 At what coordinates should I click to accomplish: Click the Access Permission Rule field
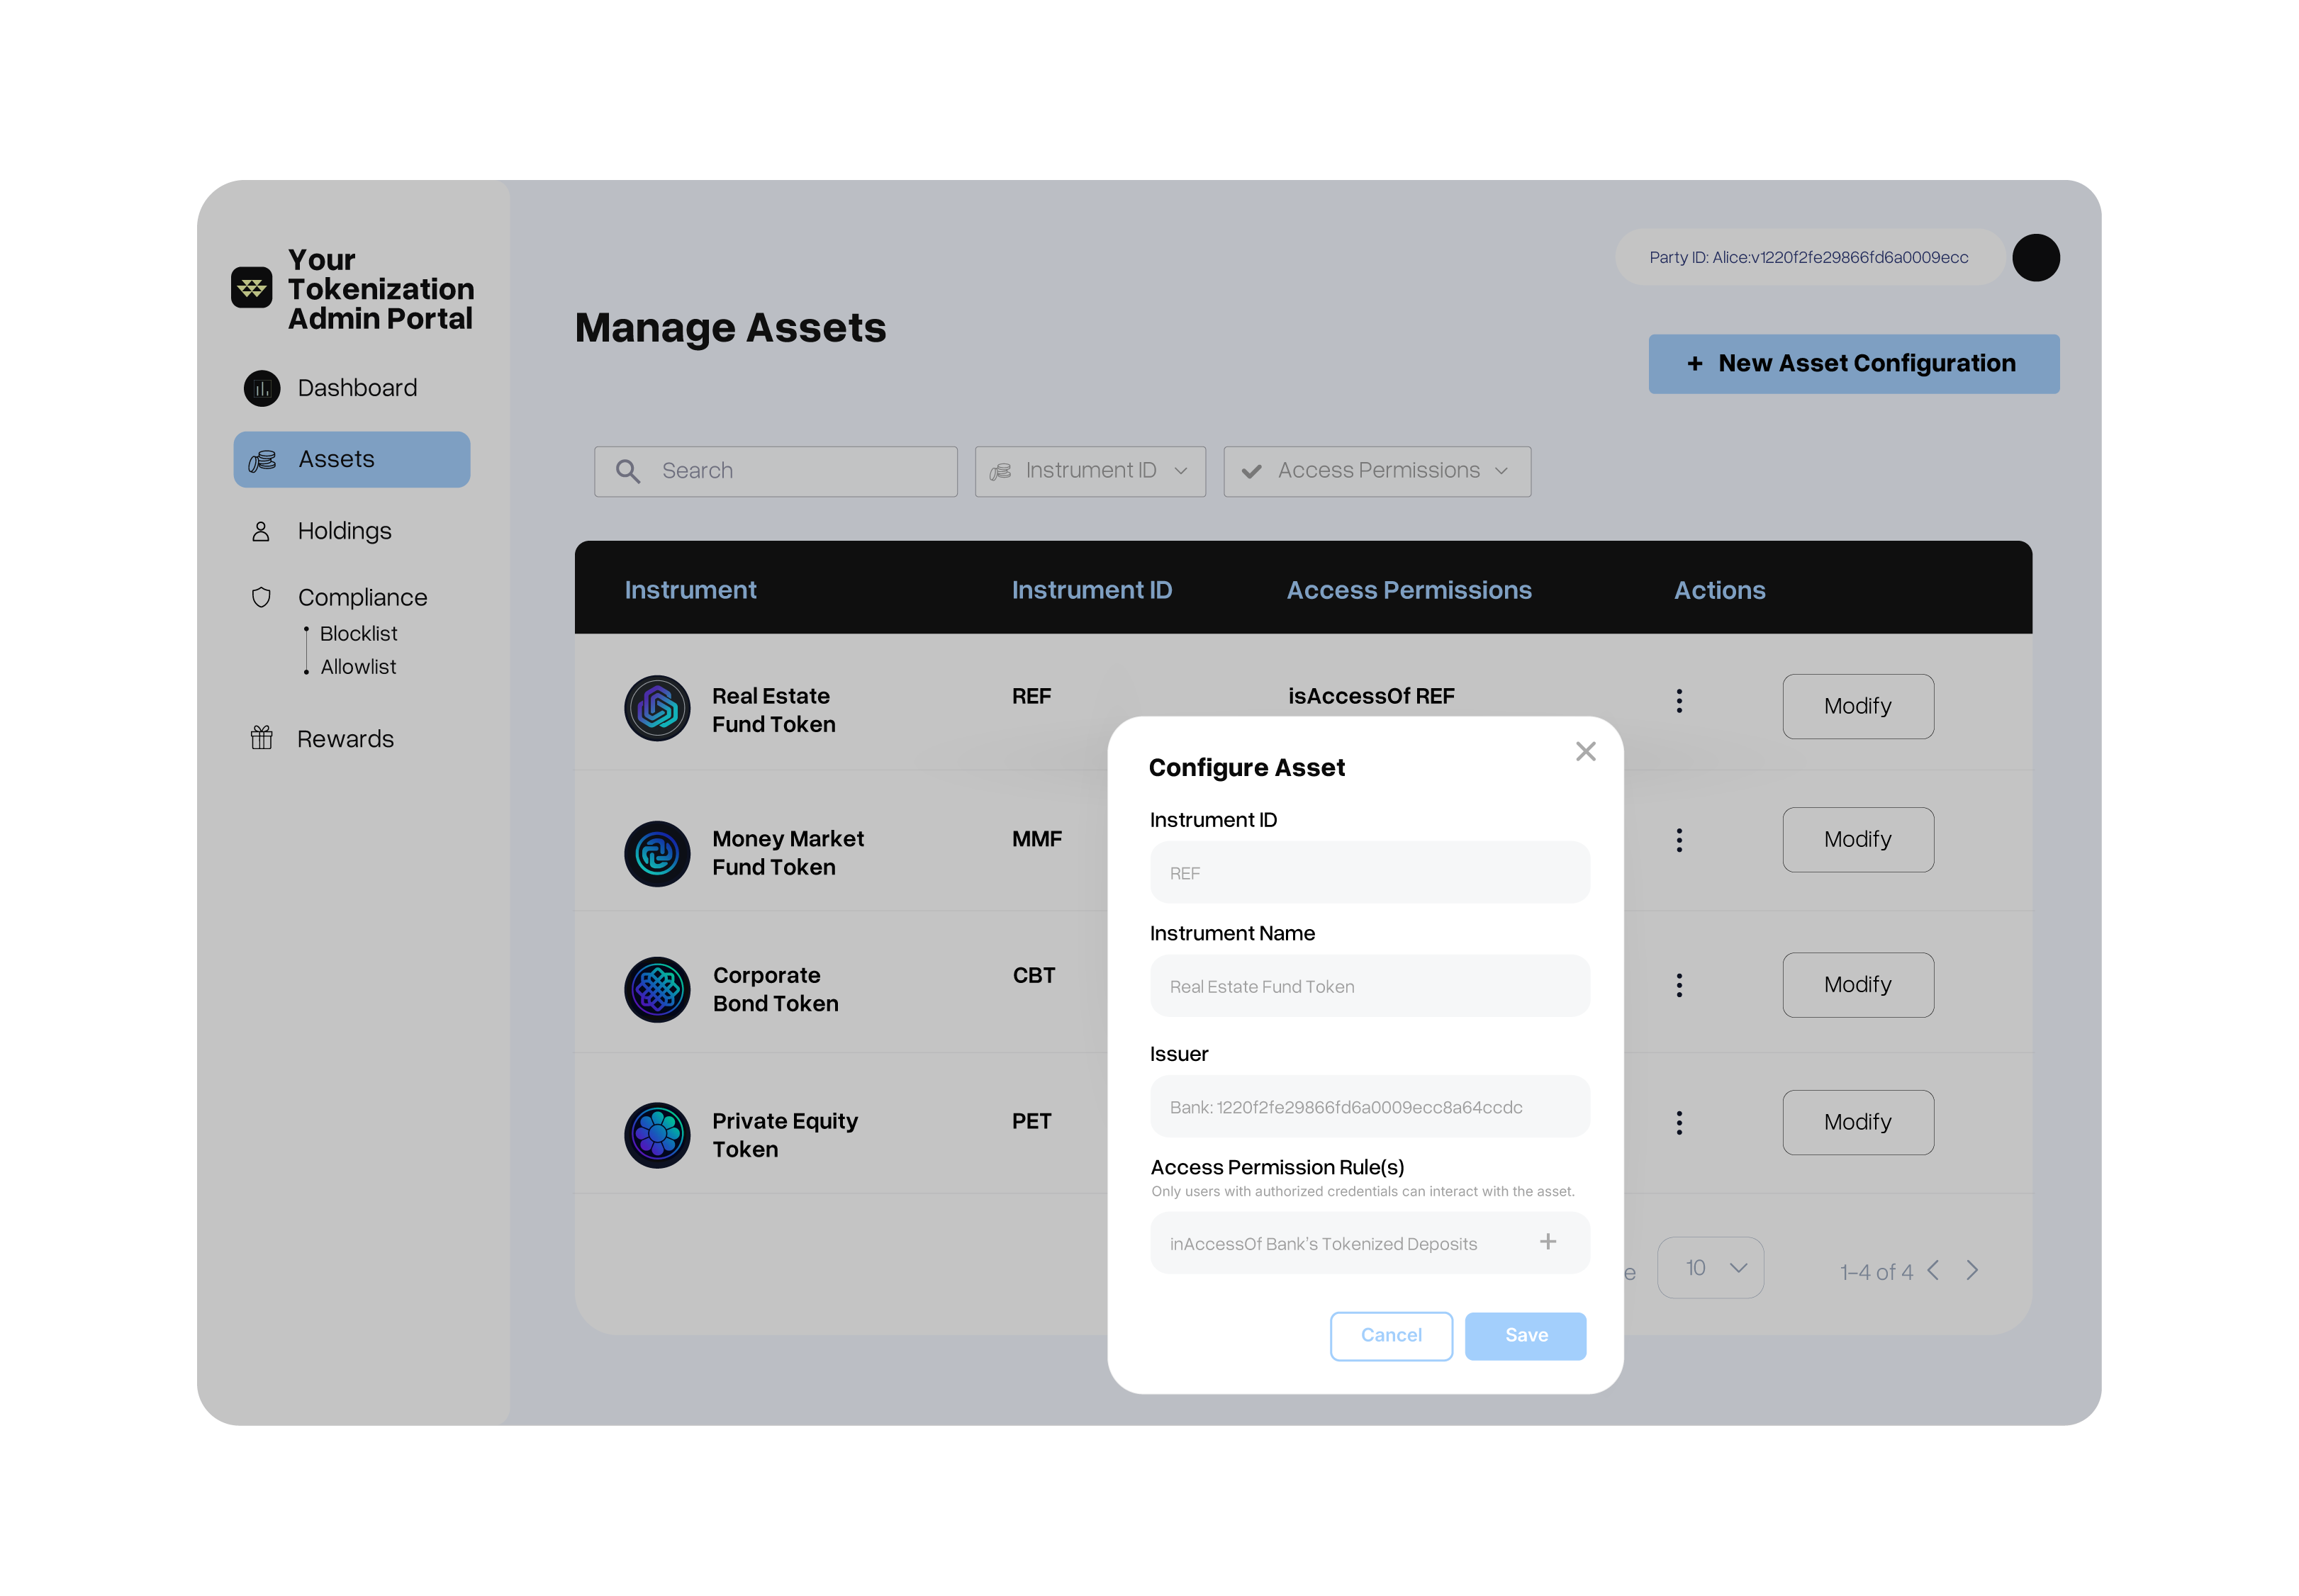1369,1243
